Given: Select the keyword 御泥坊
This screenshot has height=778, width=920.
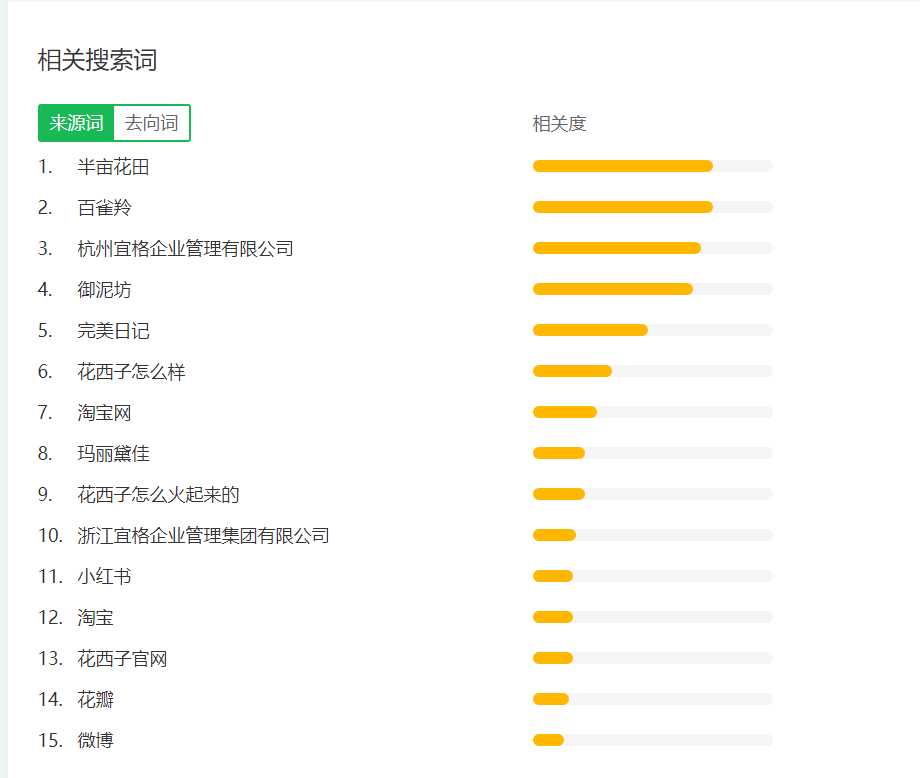Looking at the screenshot, I should pyautogui.click(x=104, y=290).
